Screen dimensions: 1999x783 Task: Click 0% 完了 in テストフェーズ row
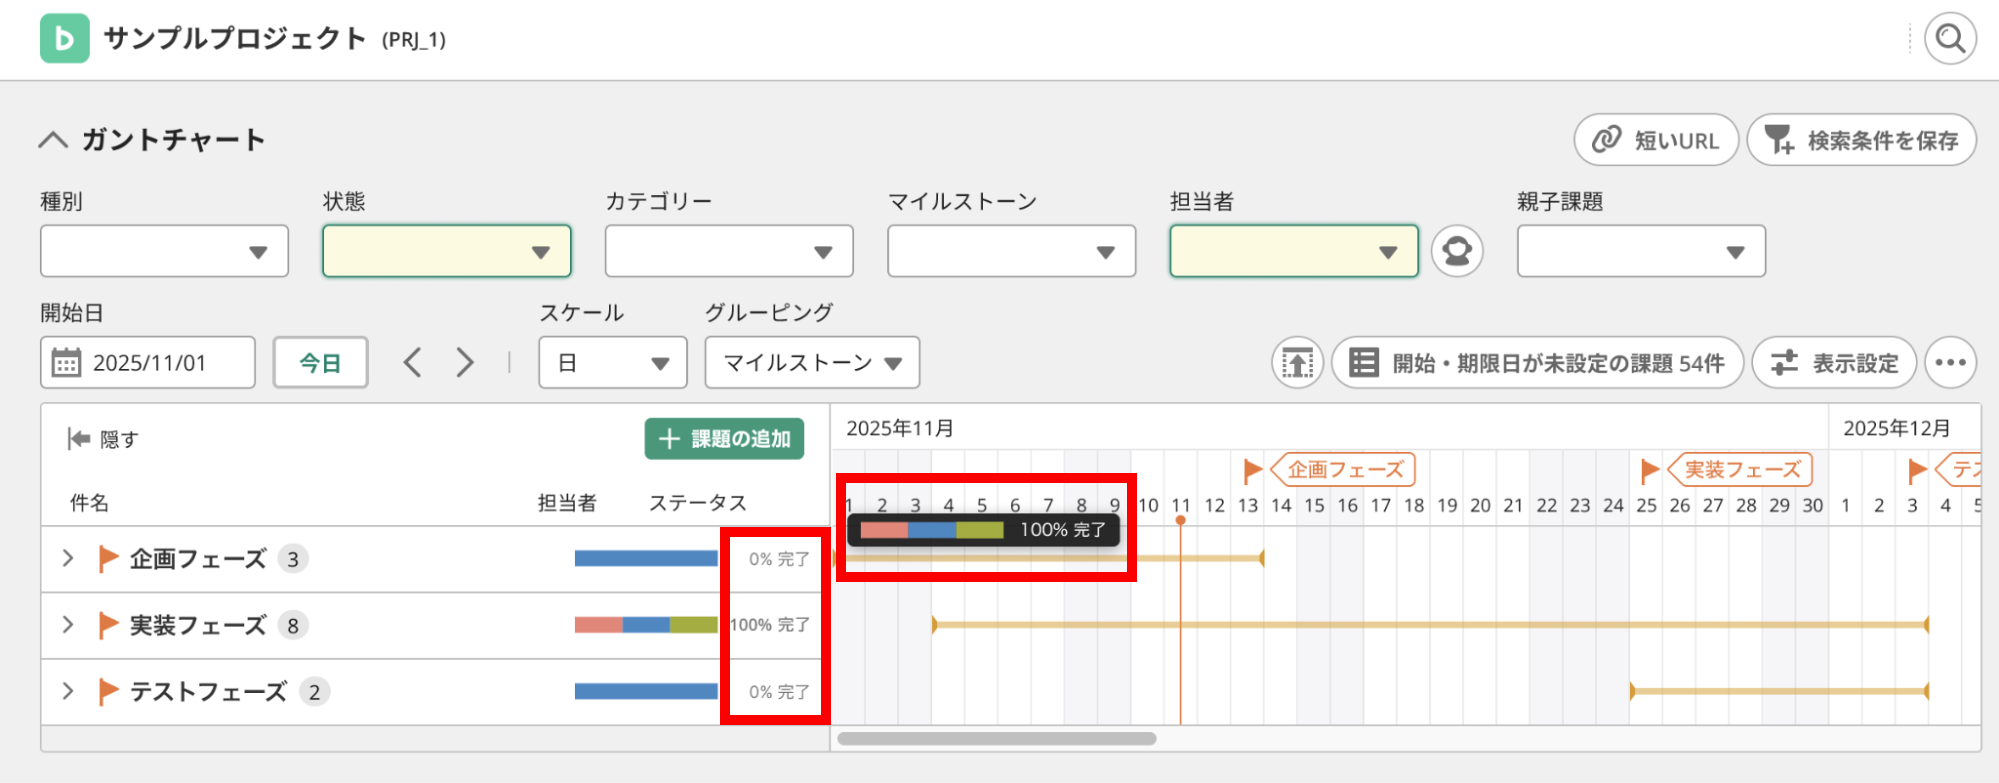pos(779,692)
